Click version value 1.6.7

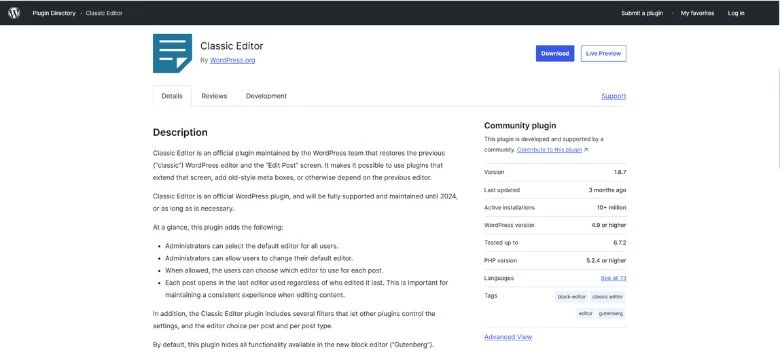[620, 172]
